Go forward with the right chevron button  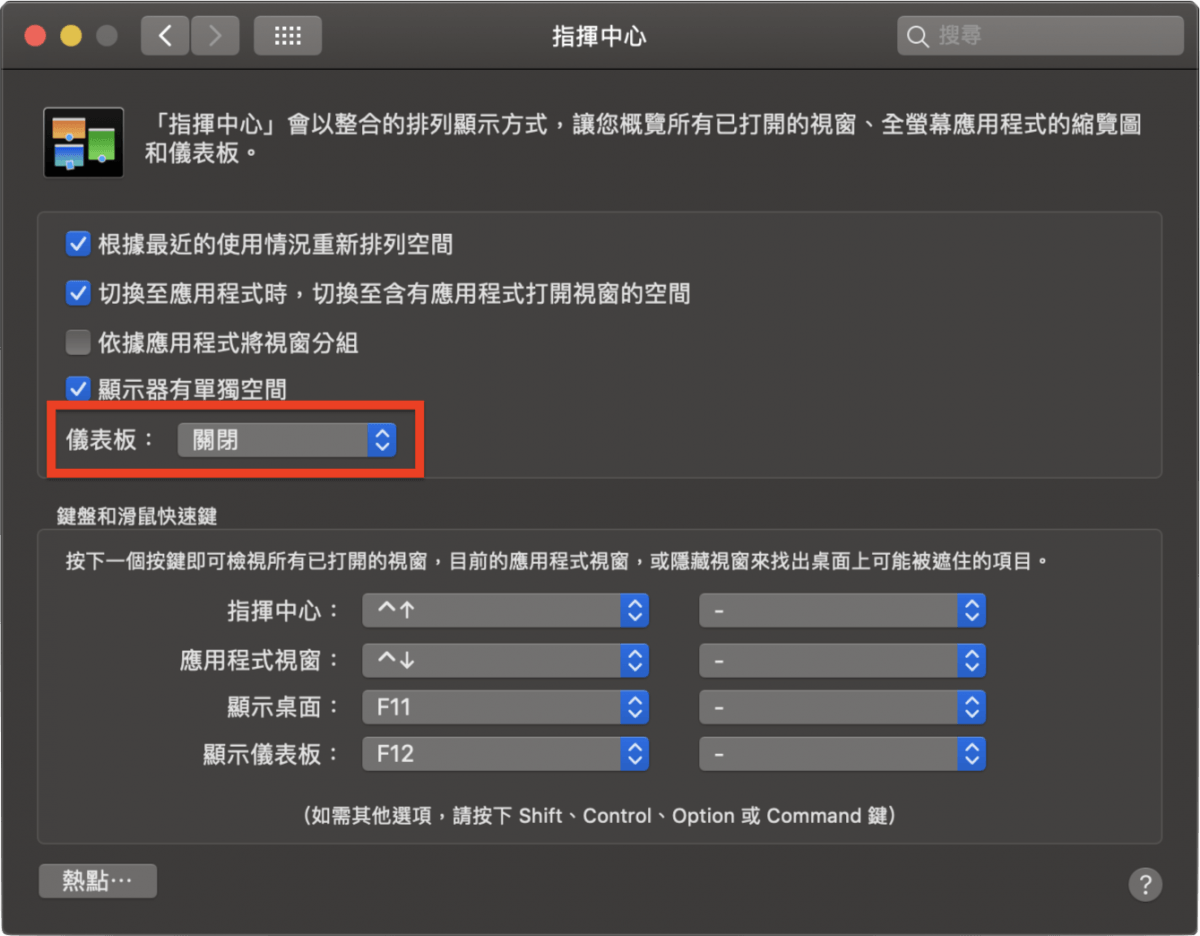click(214, 36)
